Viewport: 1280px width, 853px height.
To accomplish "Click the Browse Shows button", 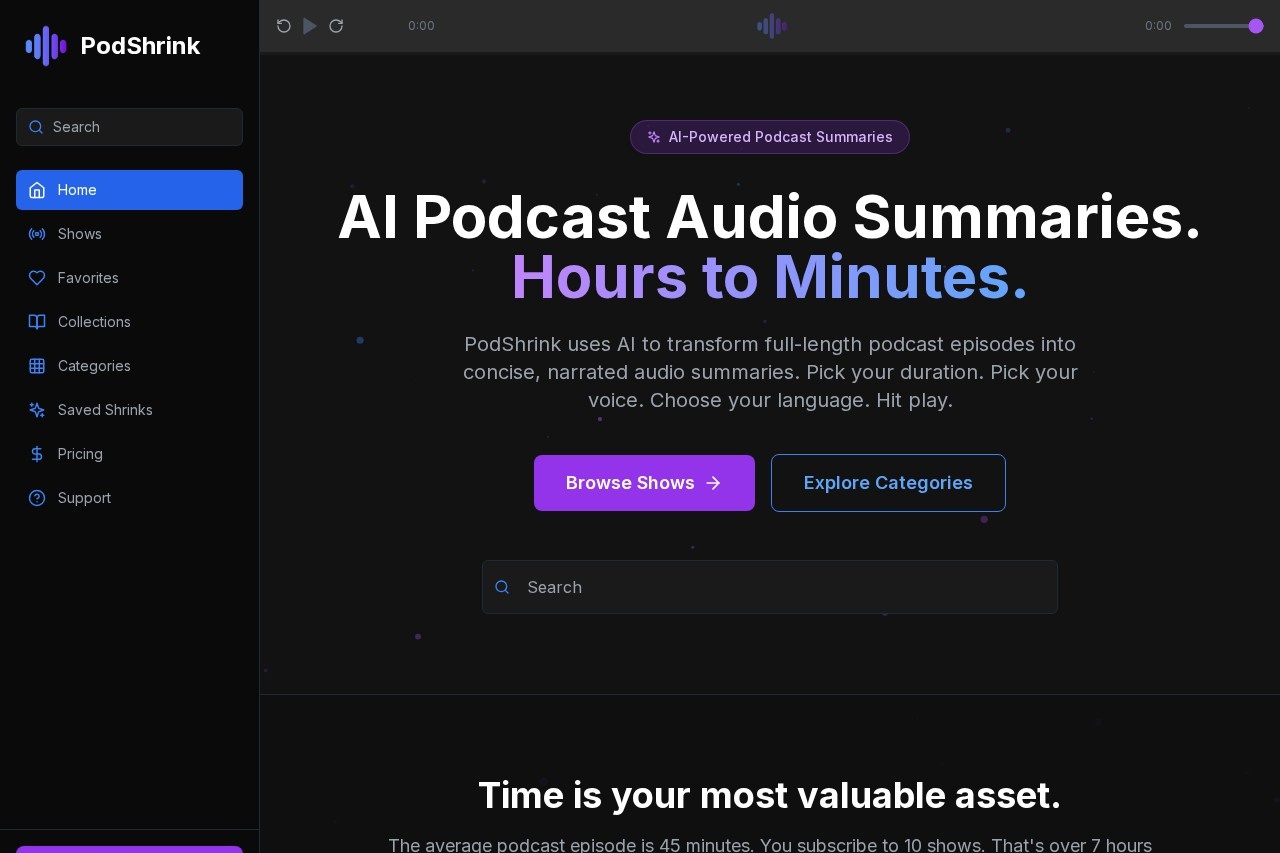I will pyautogui.click(x=644, y=483).
